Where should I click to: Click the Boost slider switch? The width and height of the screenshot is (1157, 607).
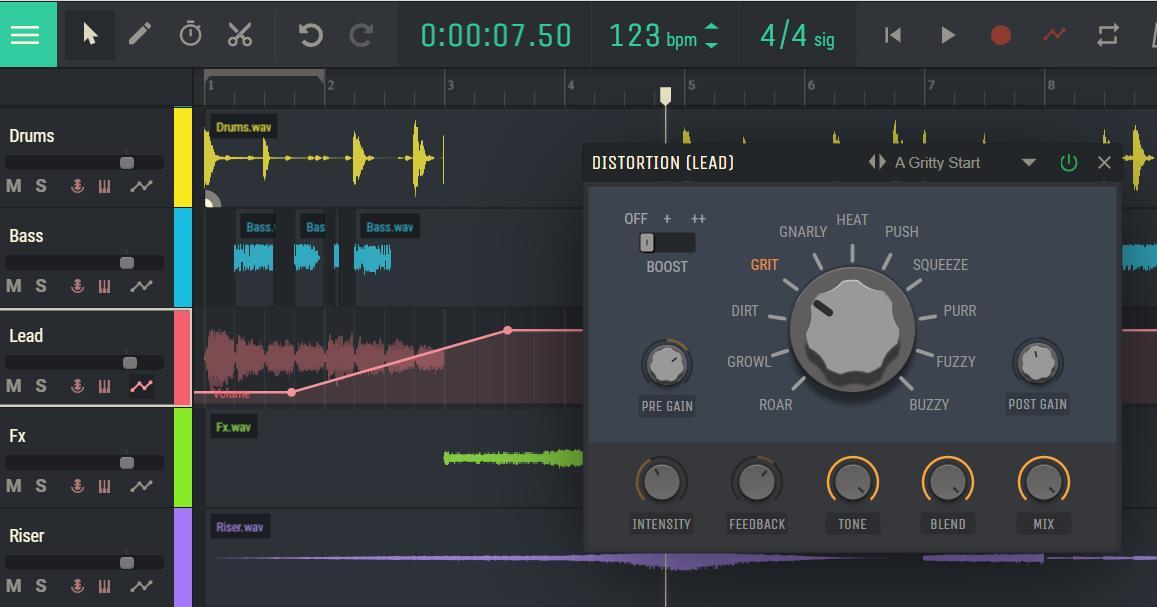(667, 242)
